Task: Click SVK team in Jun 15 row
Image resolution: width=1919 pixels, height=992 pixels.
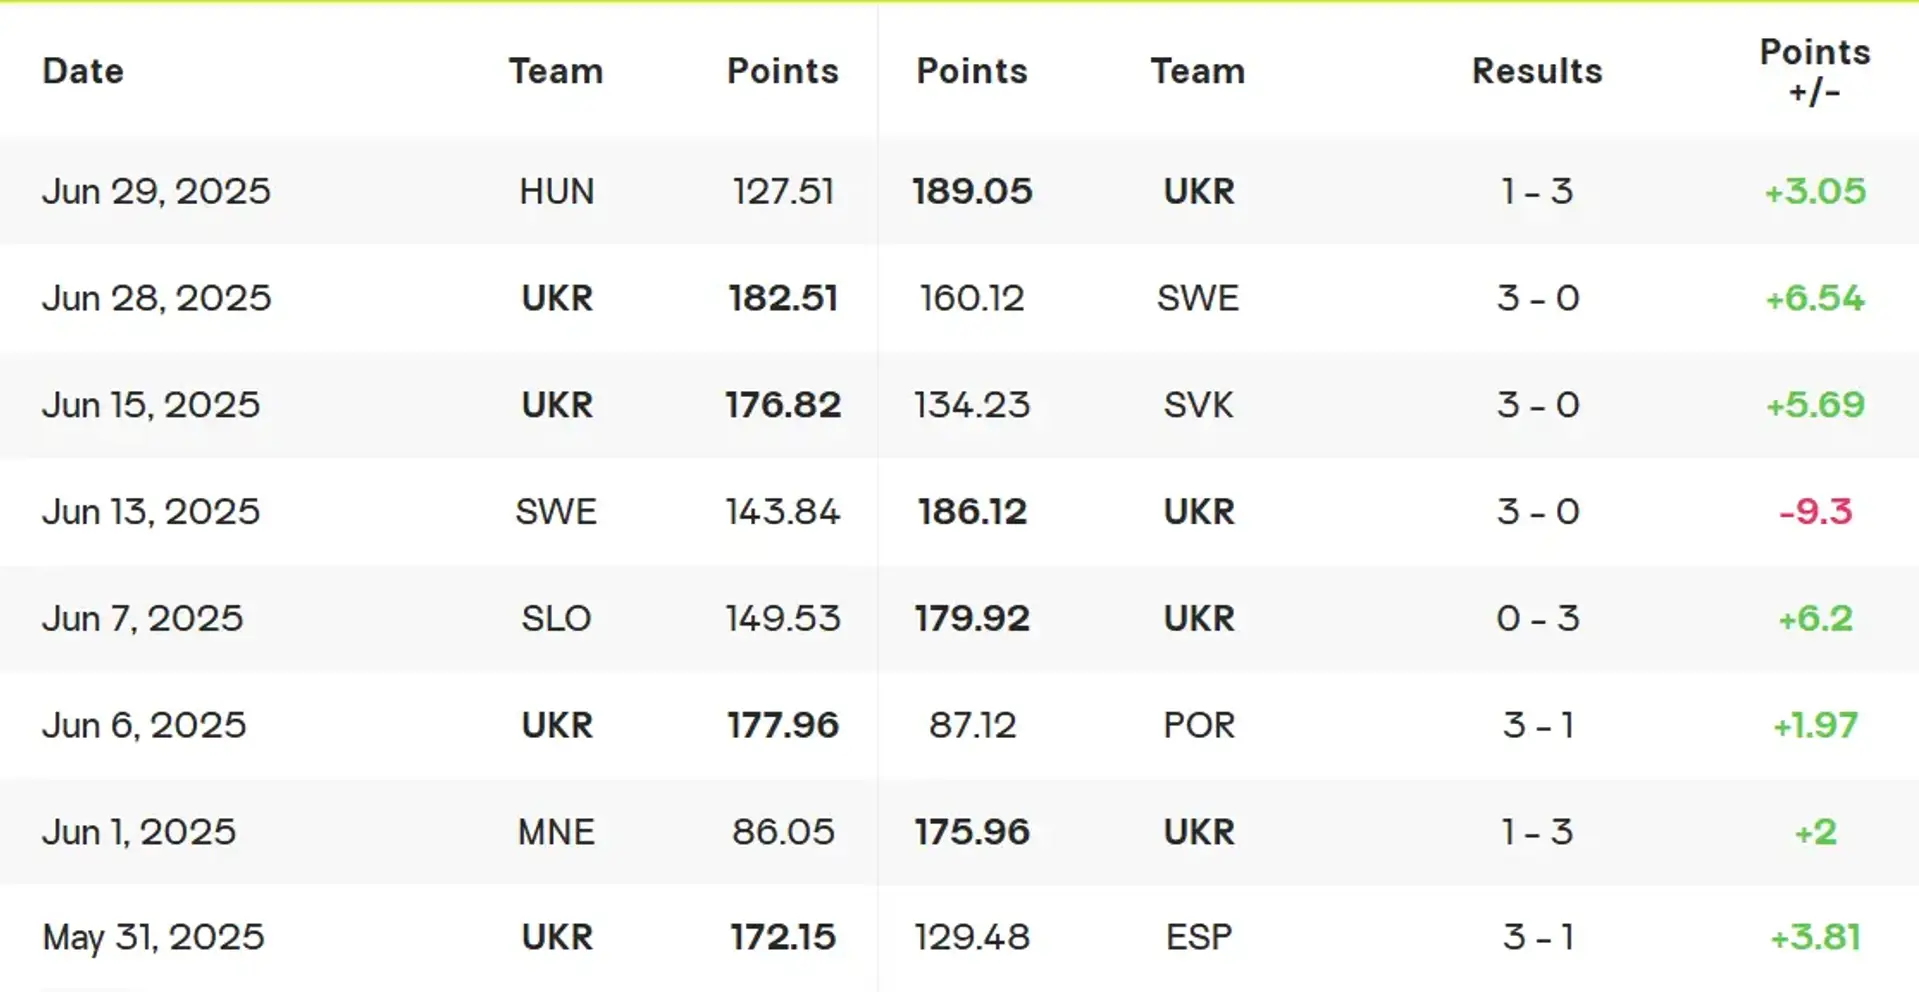Action: [1198, 405]
